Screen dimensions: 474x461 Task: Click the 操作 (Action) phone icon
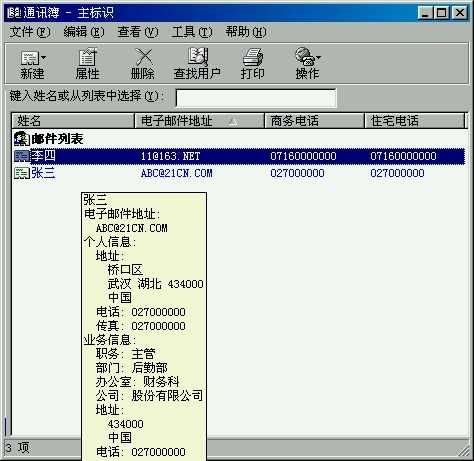click(305, 56)
